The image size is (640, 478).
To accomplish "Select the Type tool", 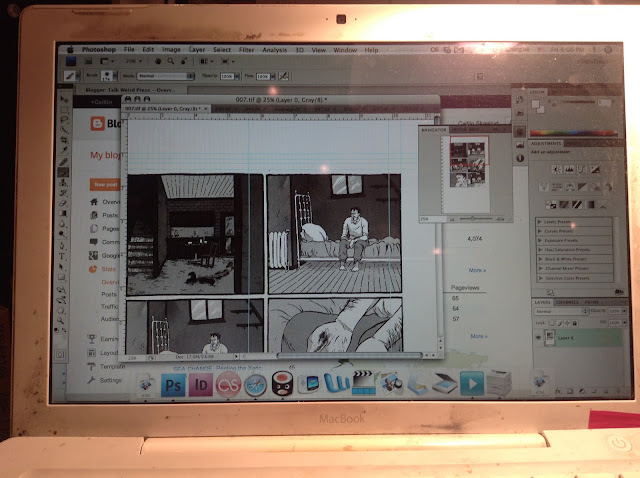I will click(x=62, y=256).
